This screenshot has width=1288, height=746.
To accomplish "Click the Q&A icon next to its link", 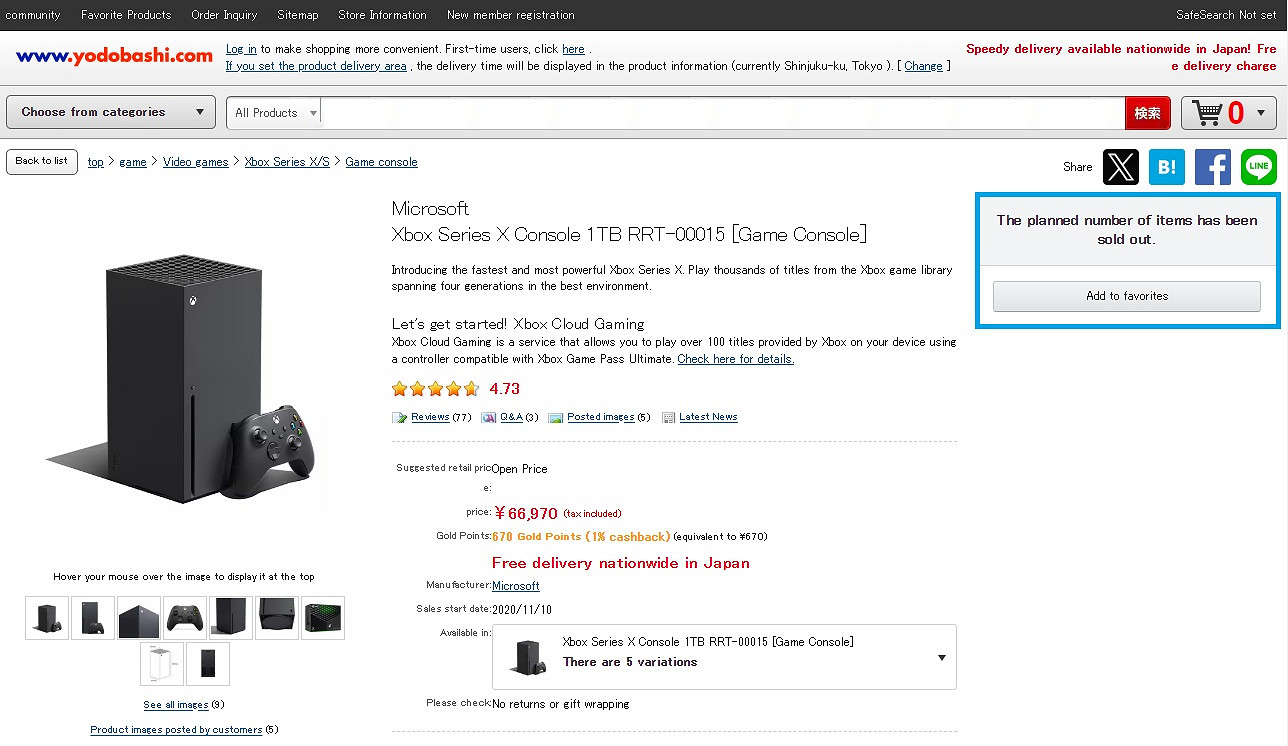I will coord(488,417).
